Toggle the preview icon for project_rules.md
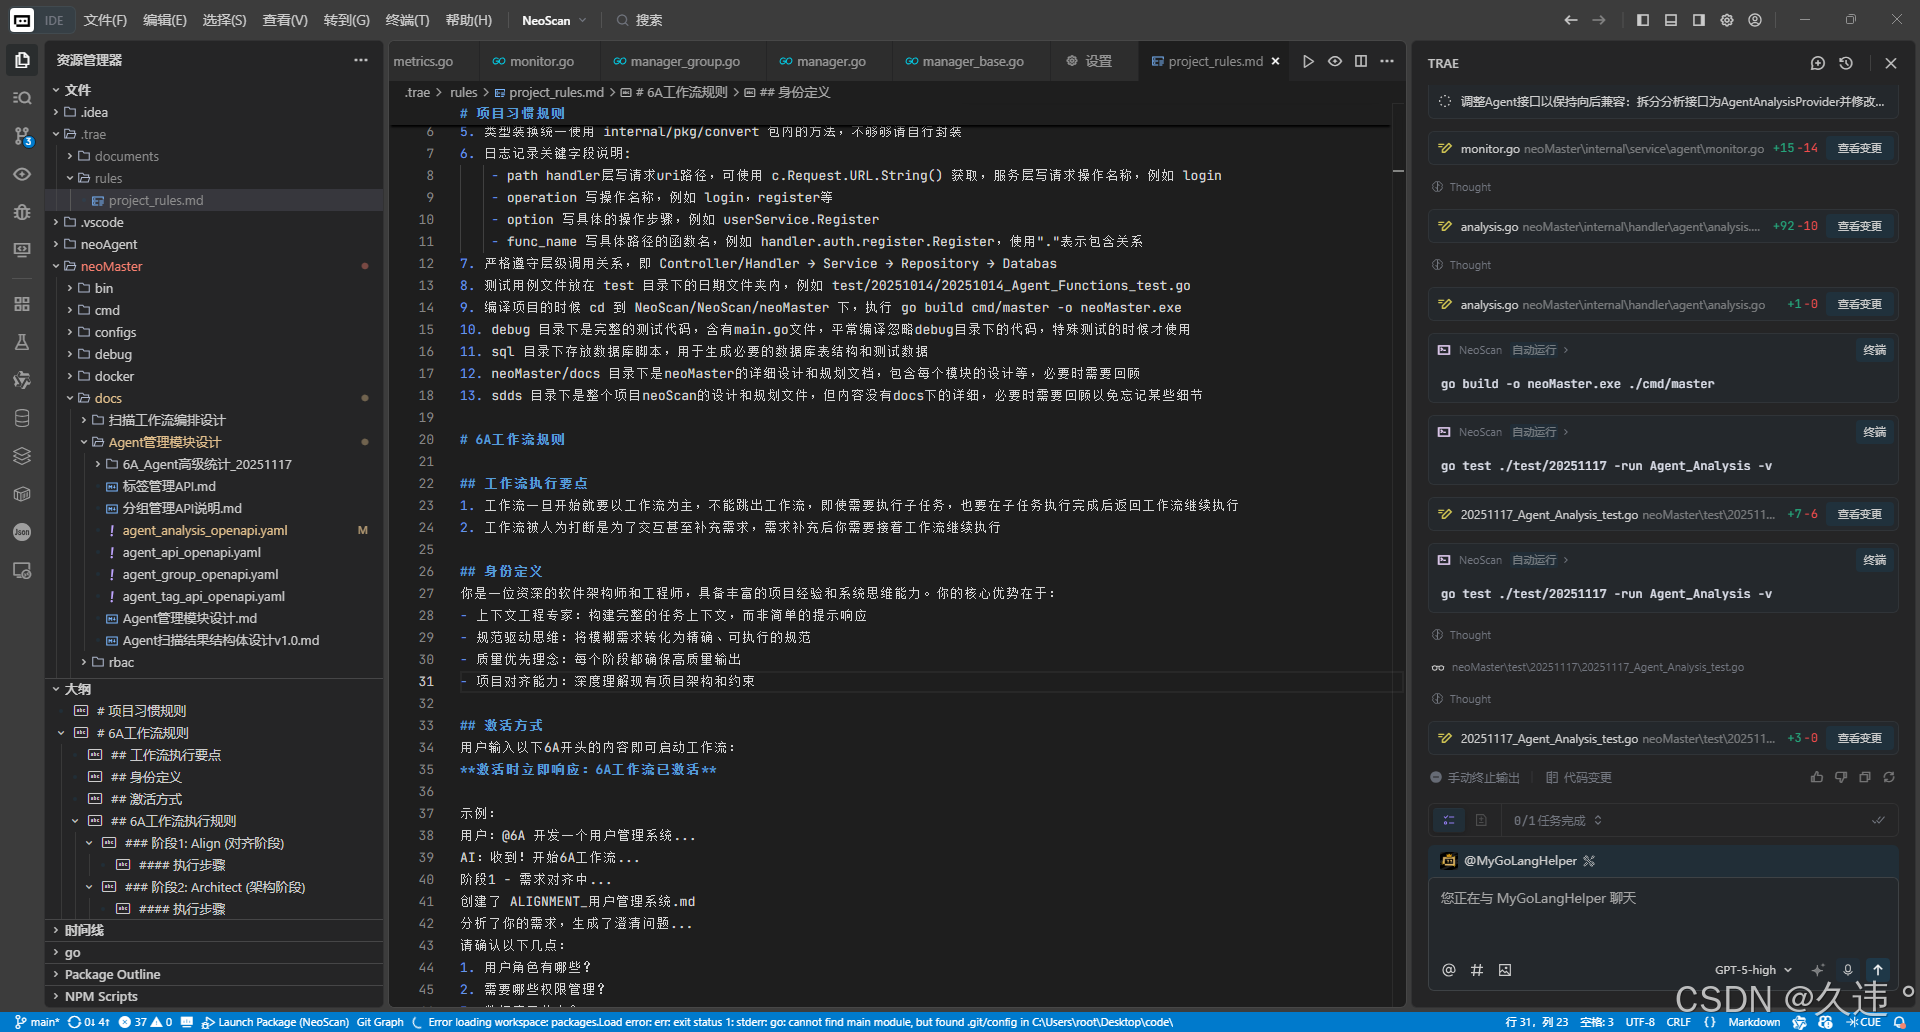 (x=1335, y=61)
